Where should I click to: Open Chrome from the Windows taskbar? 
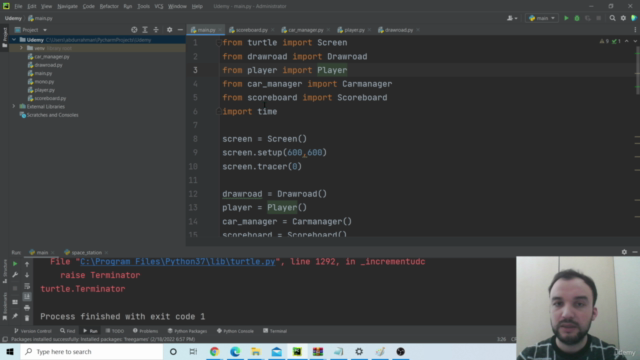click(x=214, y=351)
